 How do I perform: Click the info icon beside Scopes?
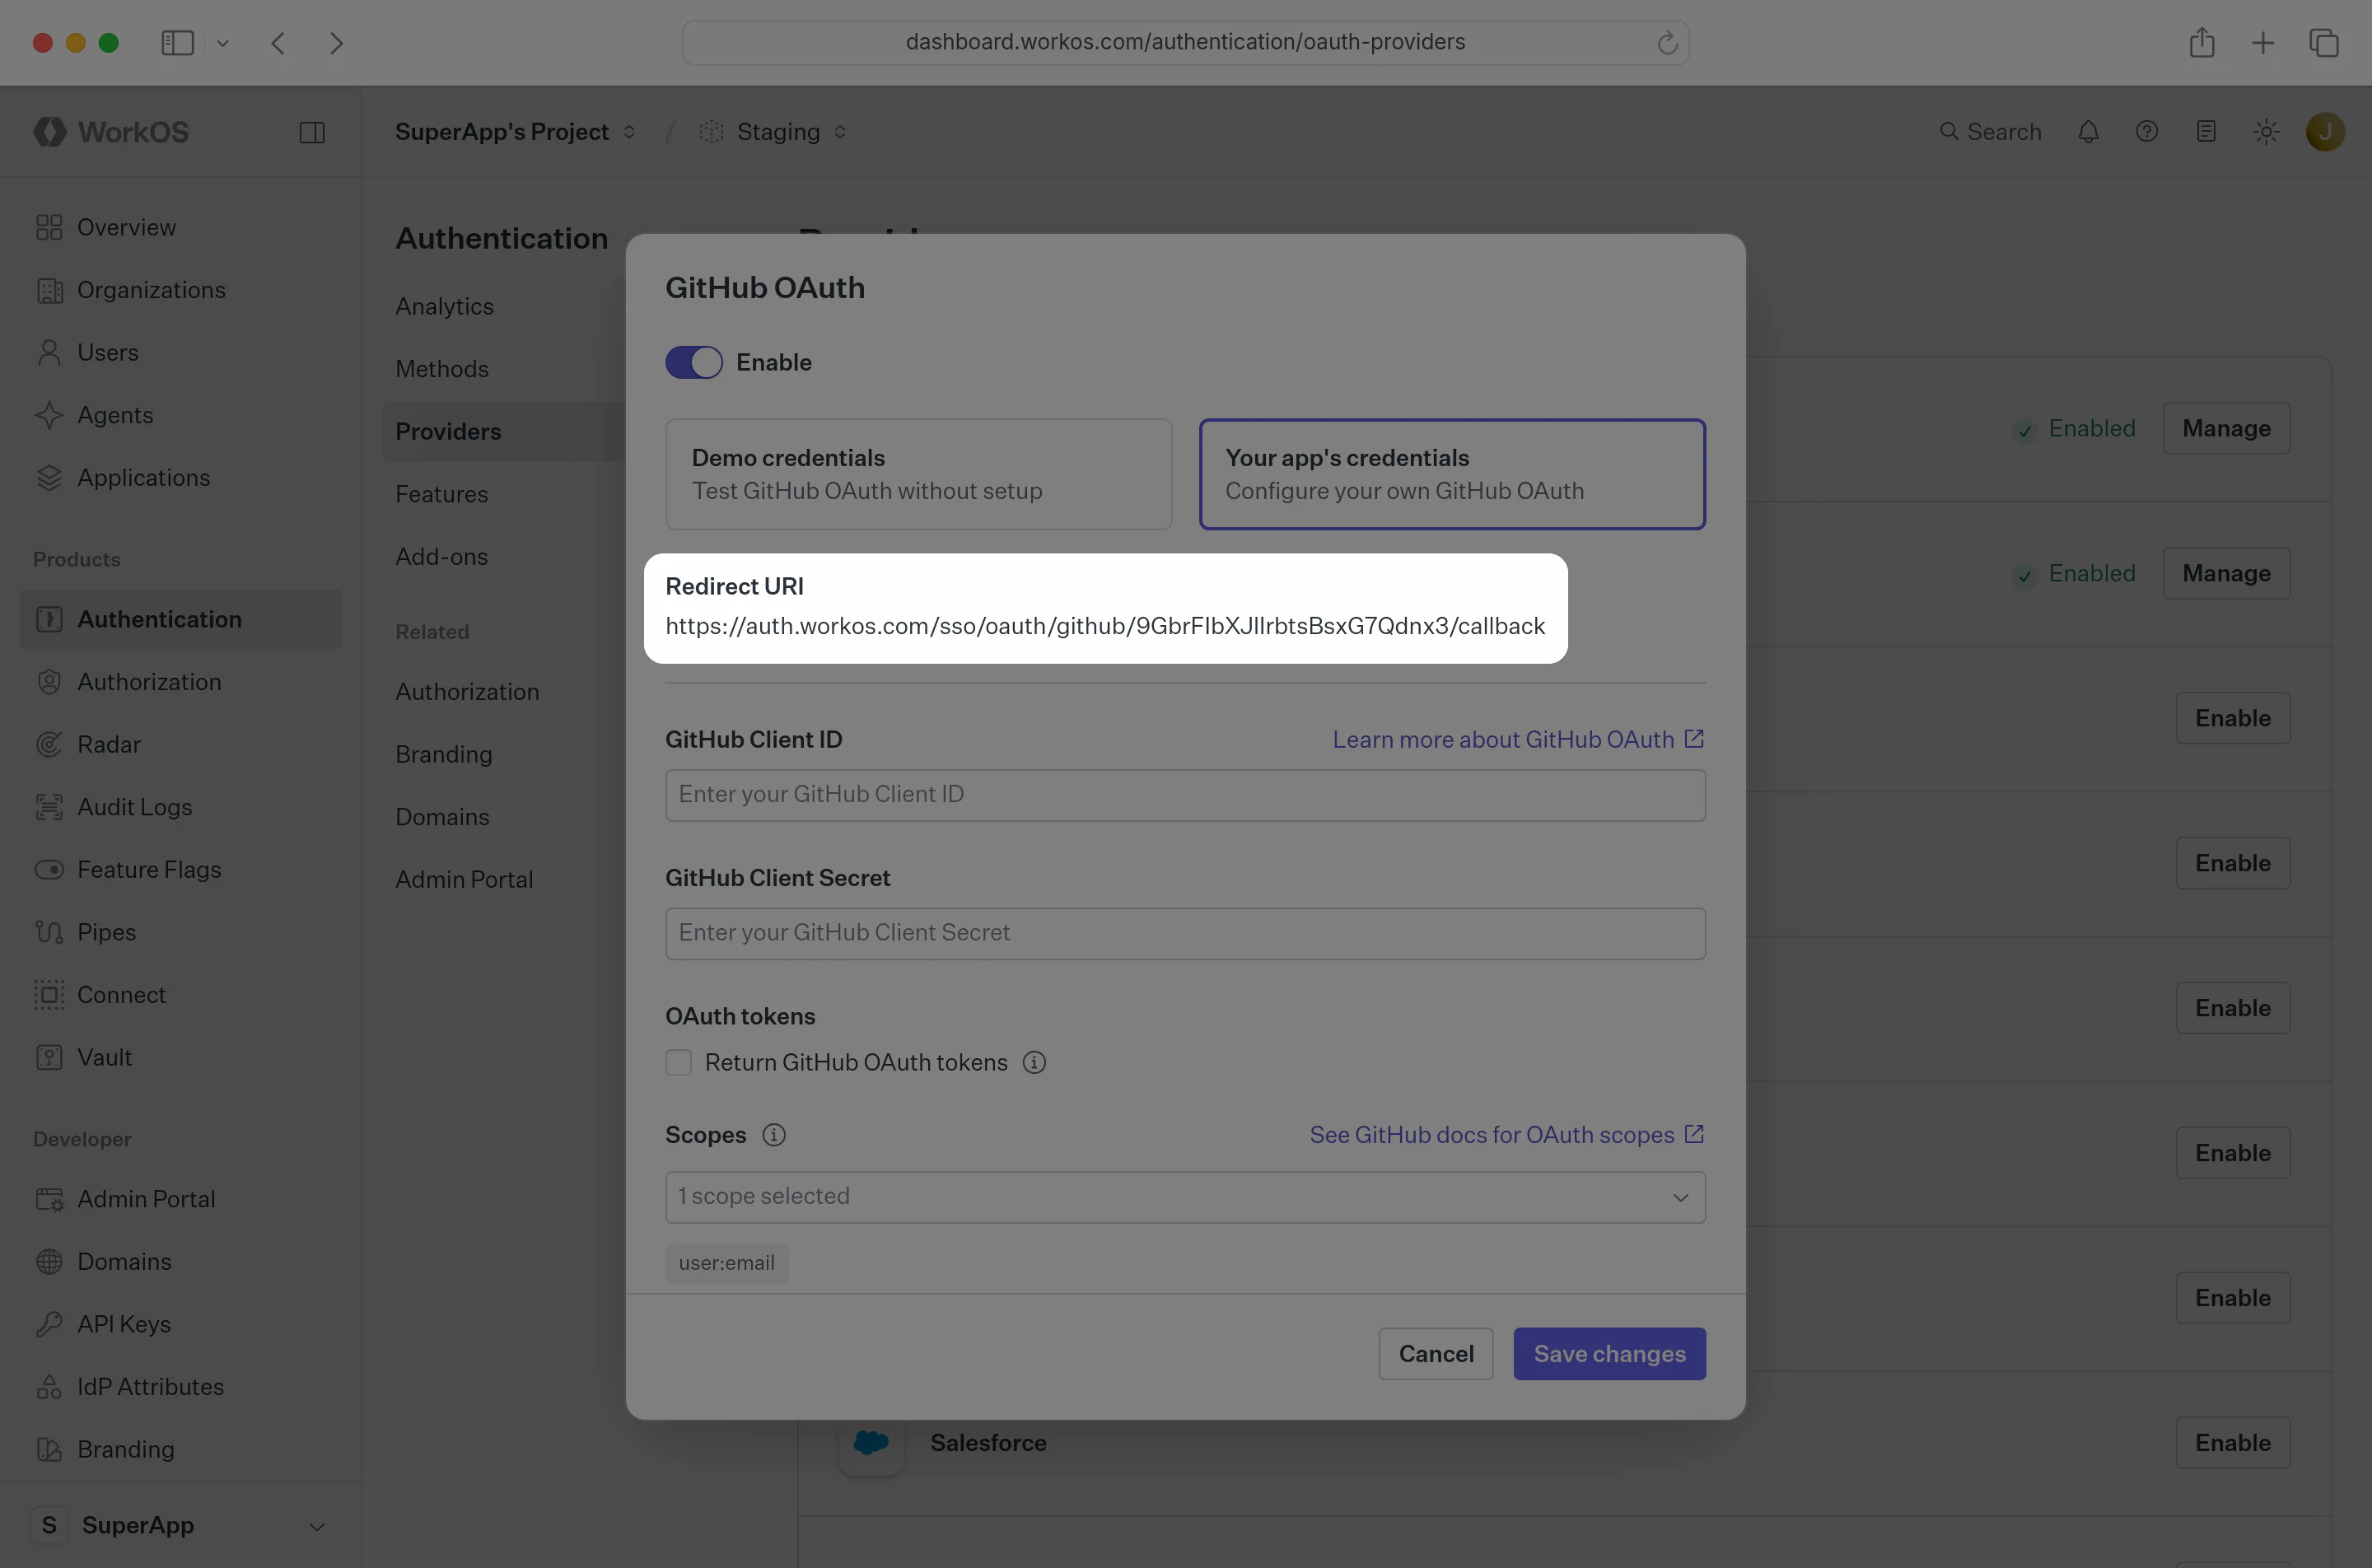pyautogui.click(x=774, y=1135)
